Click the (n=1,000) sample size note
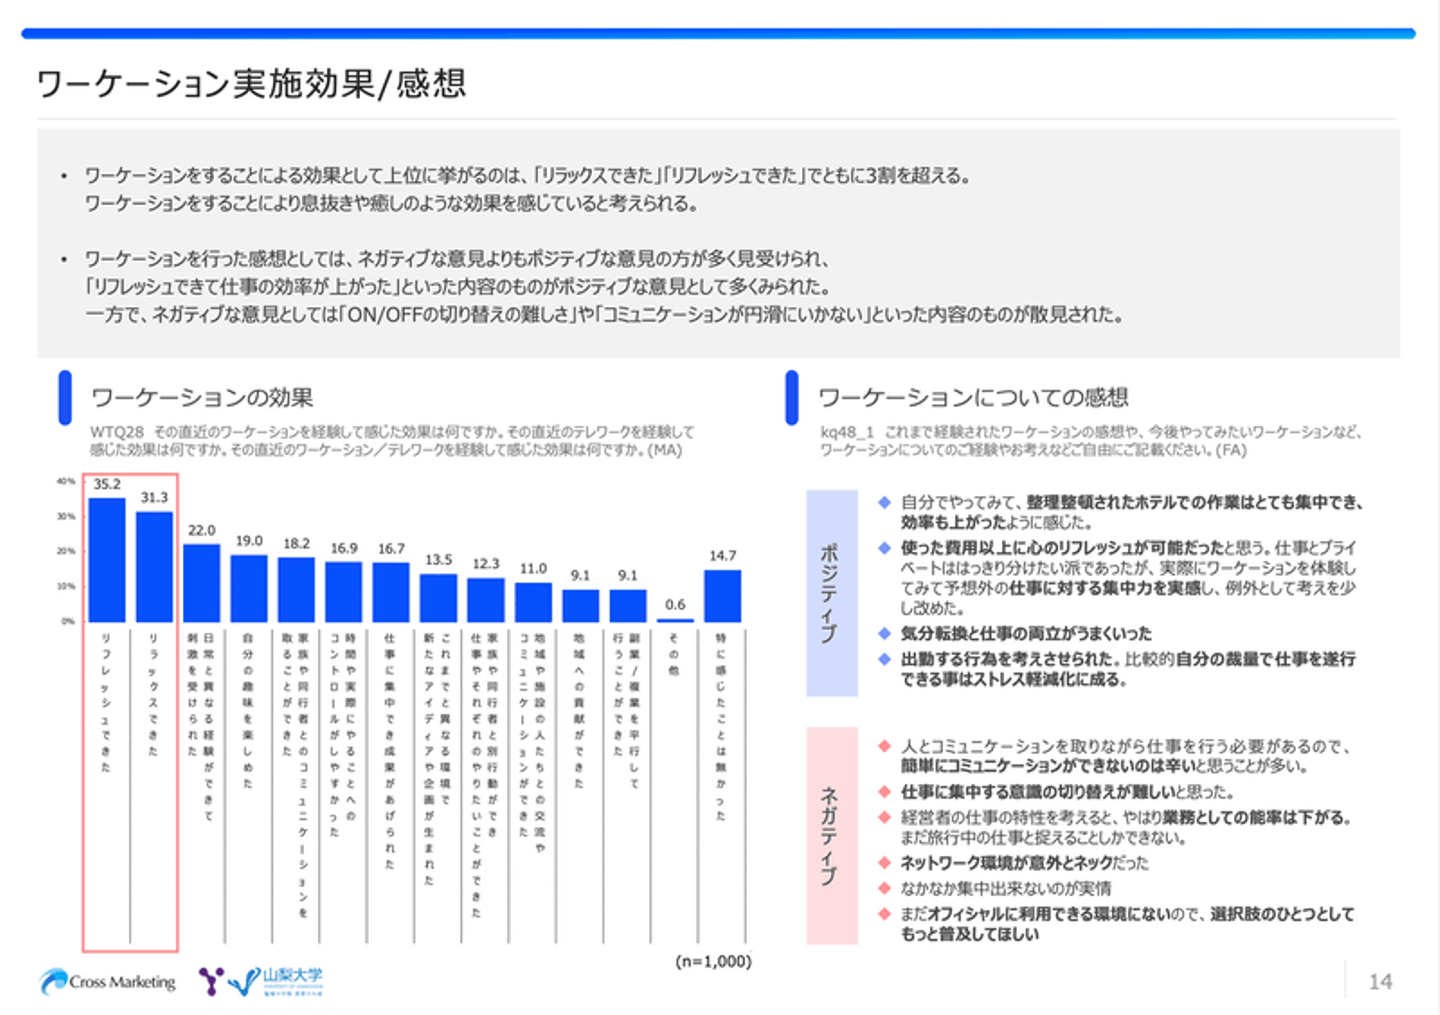 pos(713,961)
